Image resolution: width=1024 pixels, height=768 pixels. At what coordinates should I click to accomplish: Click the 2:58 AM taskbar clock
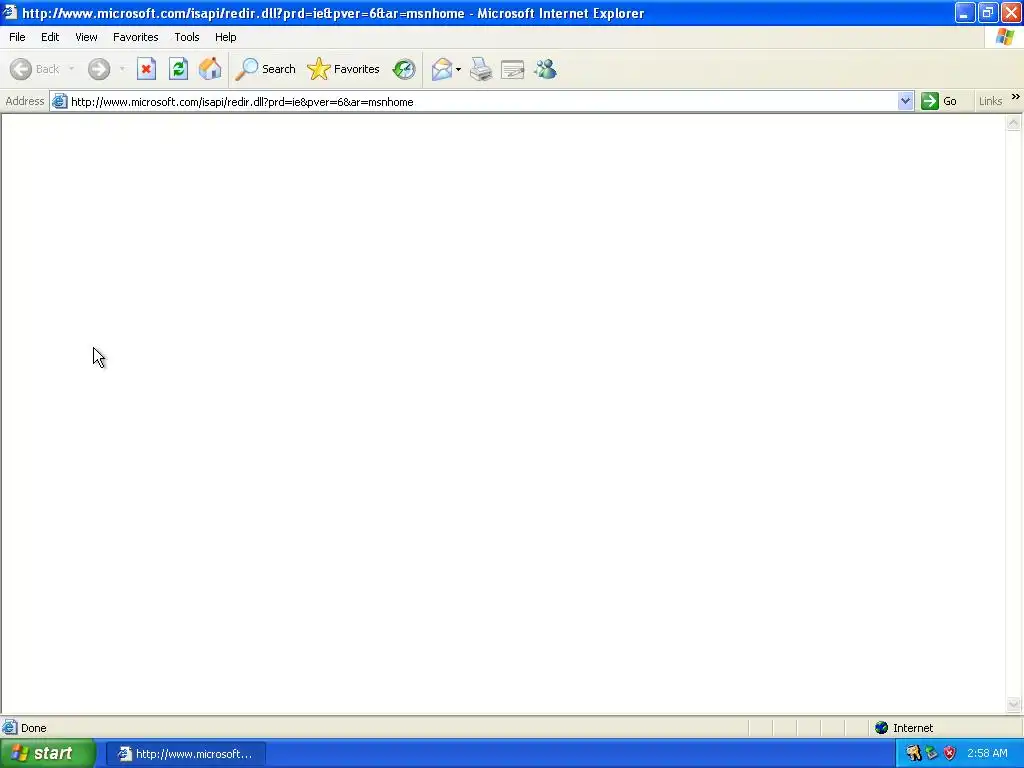click(x=987, y=754)
